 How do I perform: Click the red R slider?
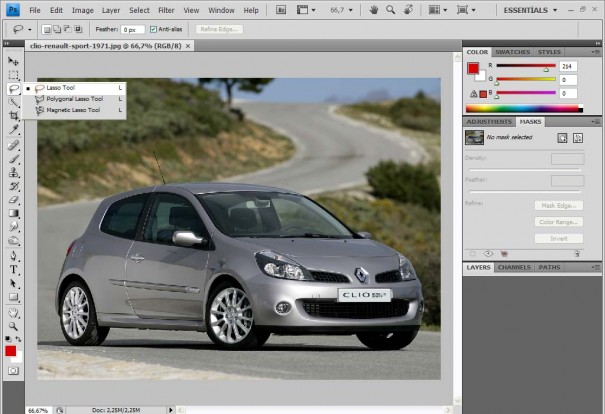click(x=526, y=66)
